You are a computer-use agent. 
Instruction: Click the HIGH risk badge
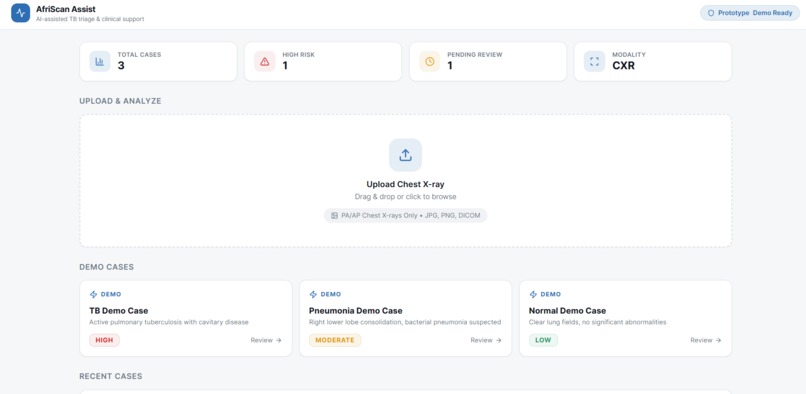coord(104,340)
